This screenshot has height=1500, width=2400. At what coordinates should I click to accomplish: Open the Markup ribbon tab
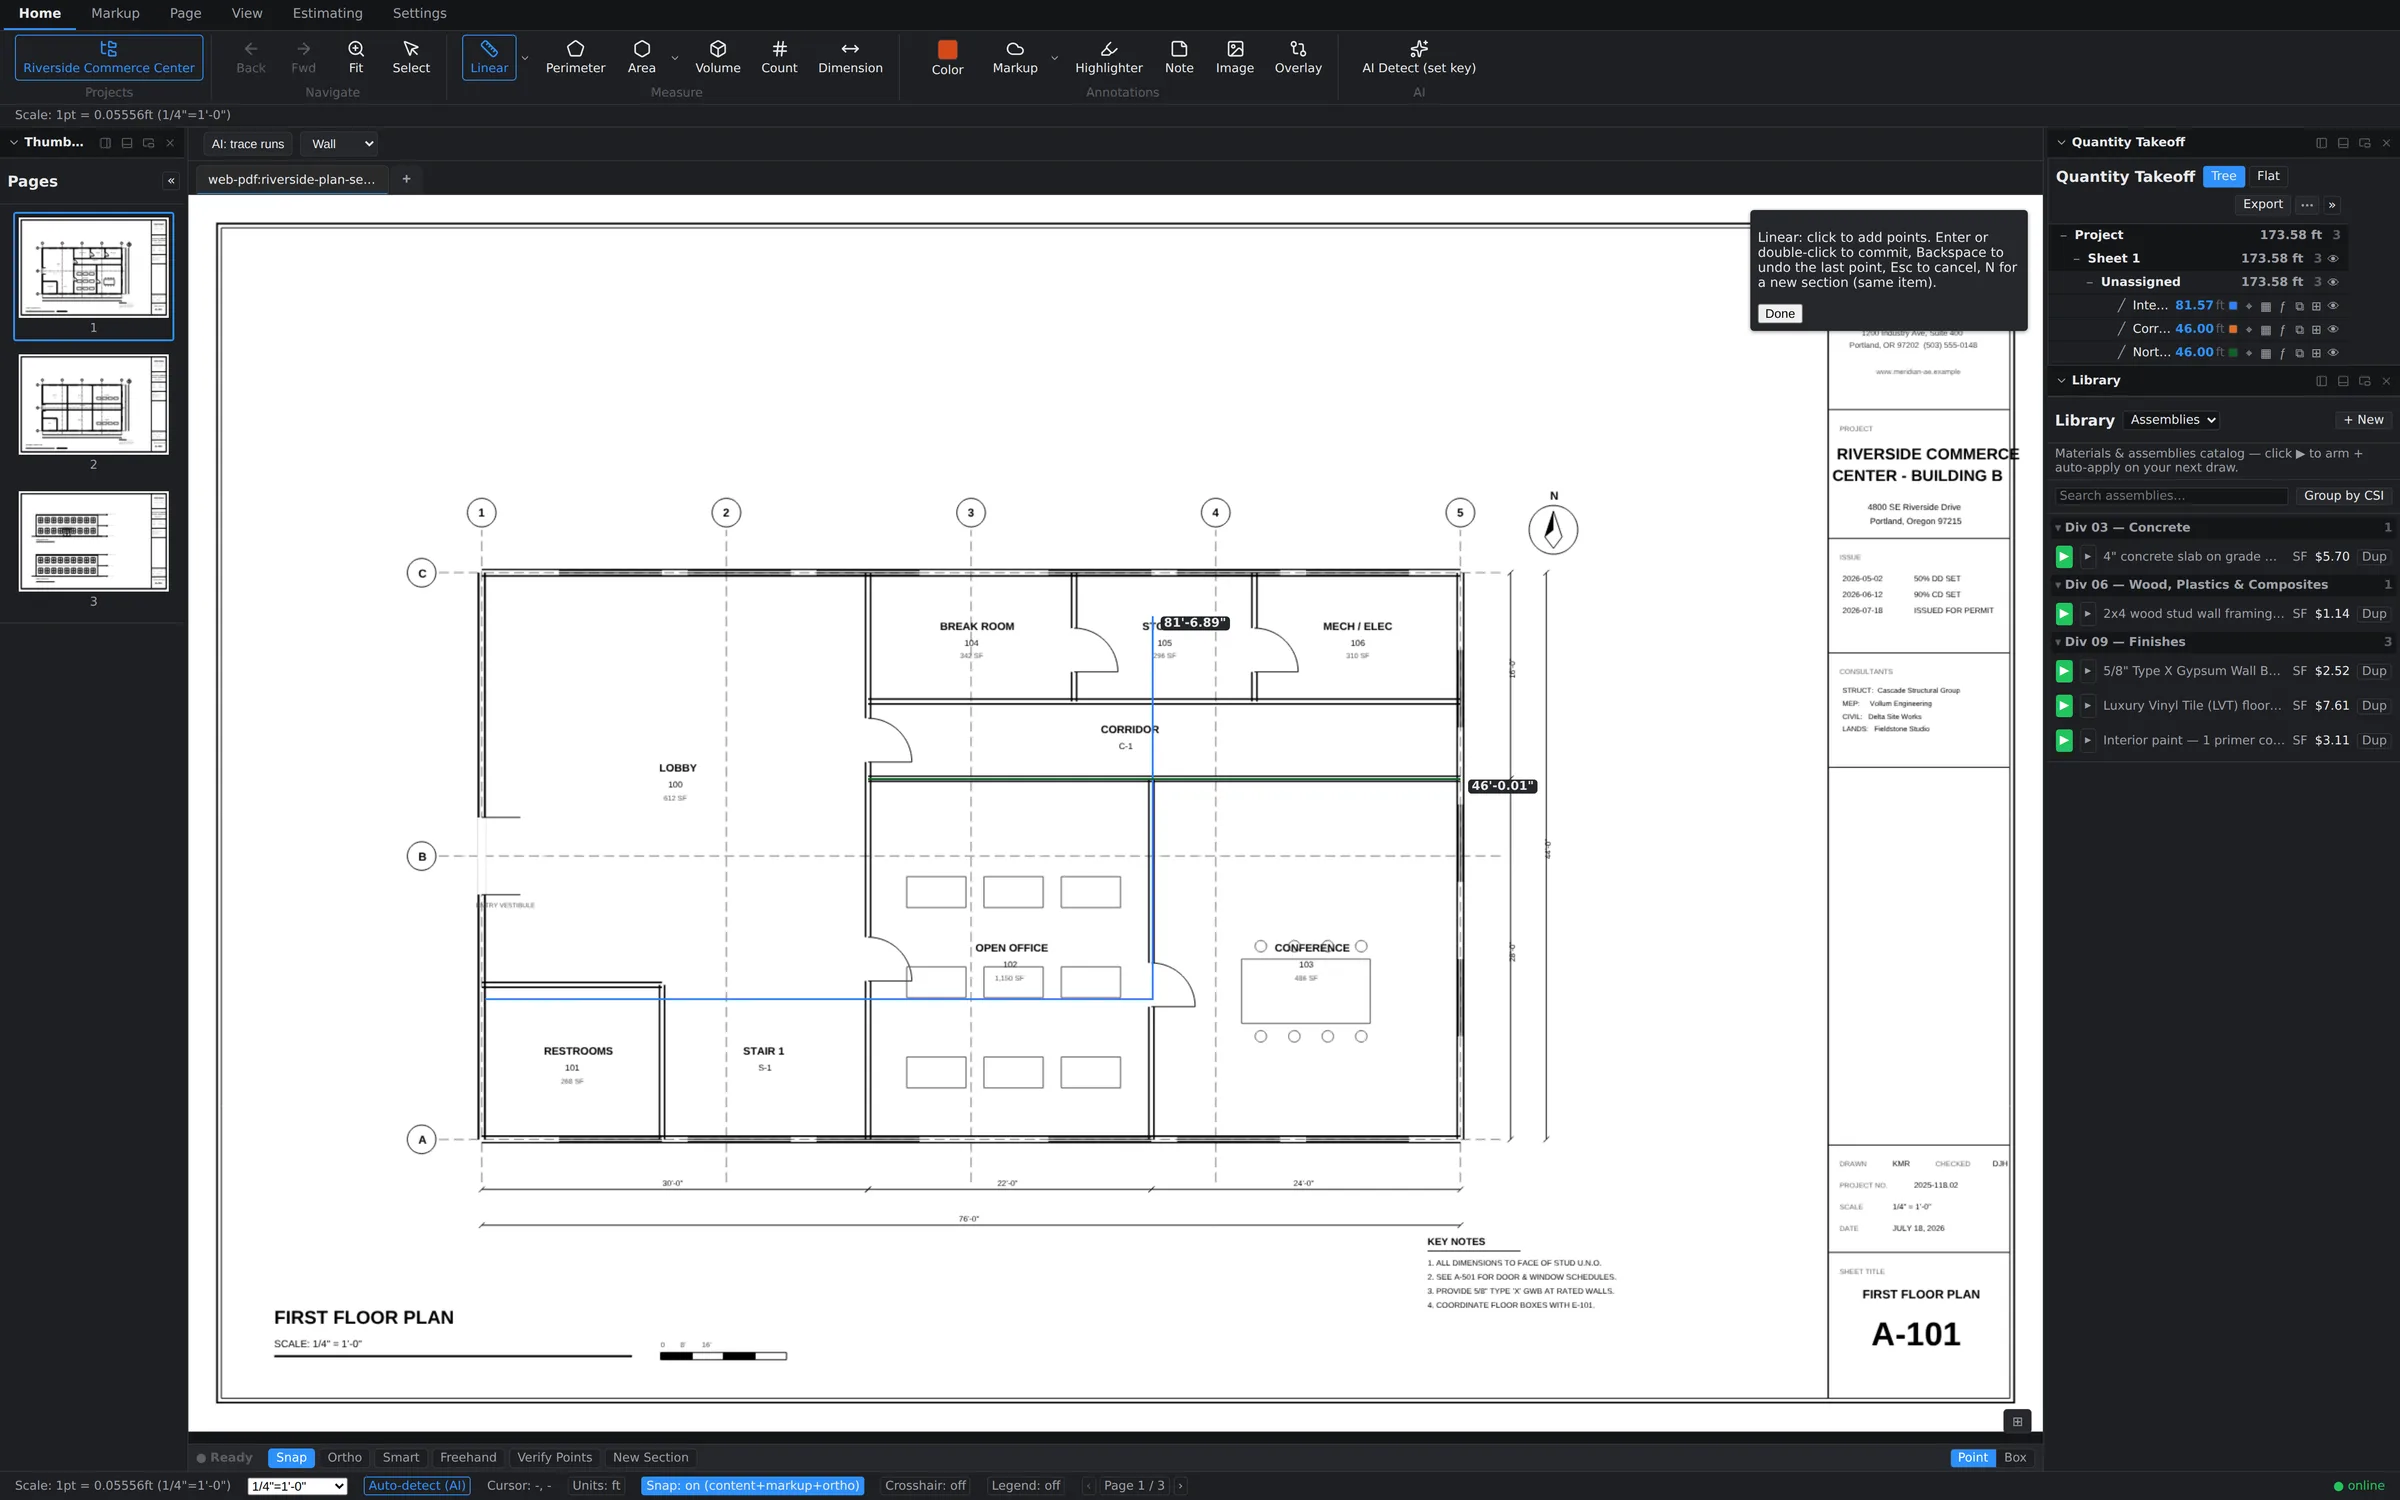pyautogui.click(x=115, y=13)
